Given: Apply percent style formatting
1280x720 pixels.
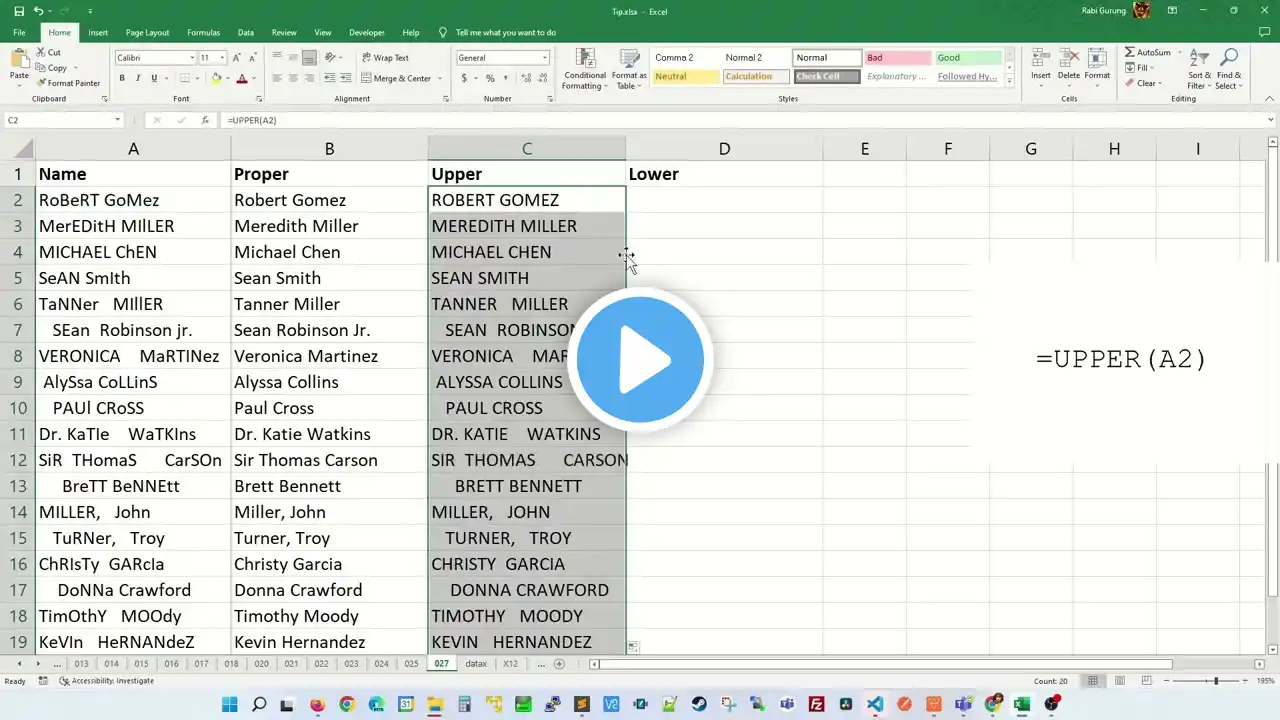Looking at the screenshot, I should 490,78.
